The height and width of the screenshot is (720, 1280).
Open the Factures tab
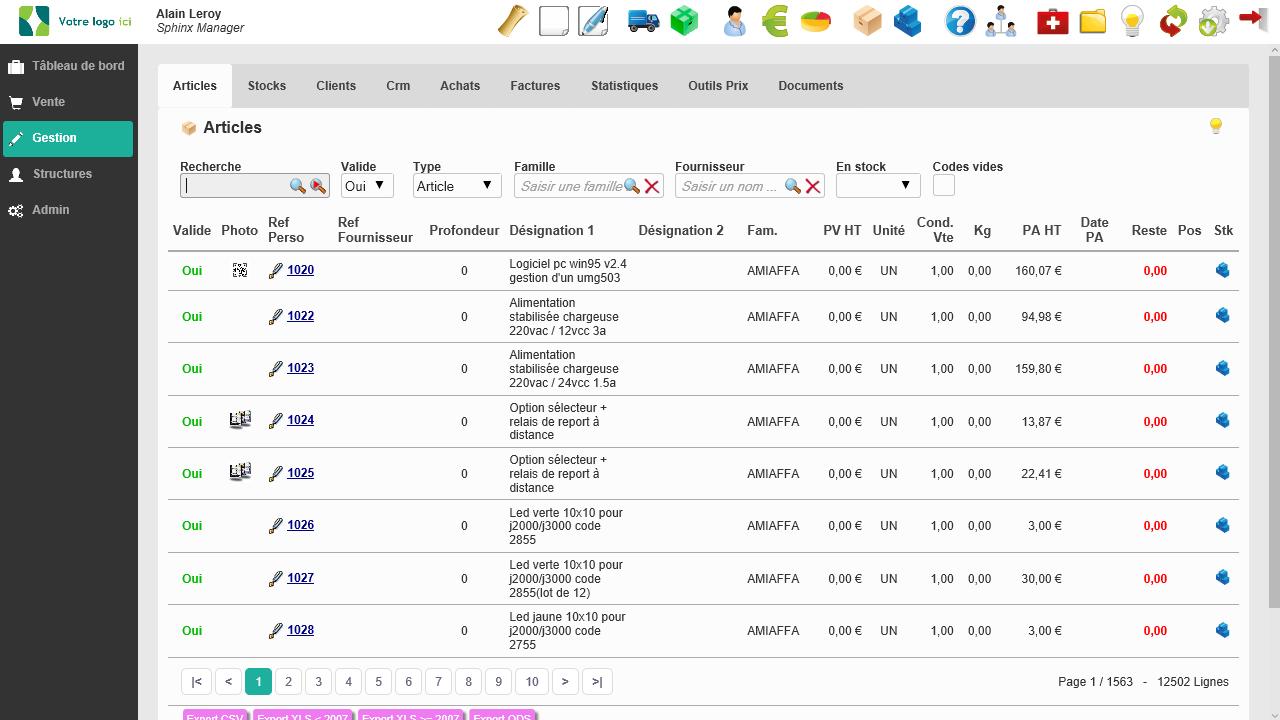(x=535, y=86)
